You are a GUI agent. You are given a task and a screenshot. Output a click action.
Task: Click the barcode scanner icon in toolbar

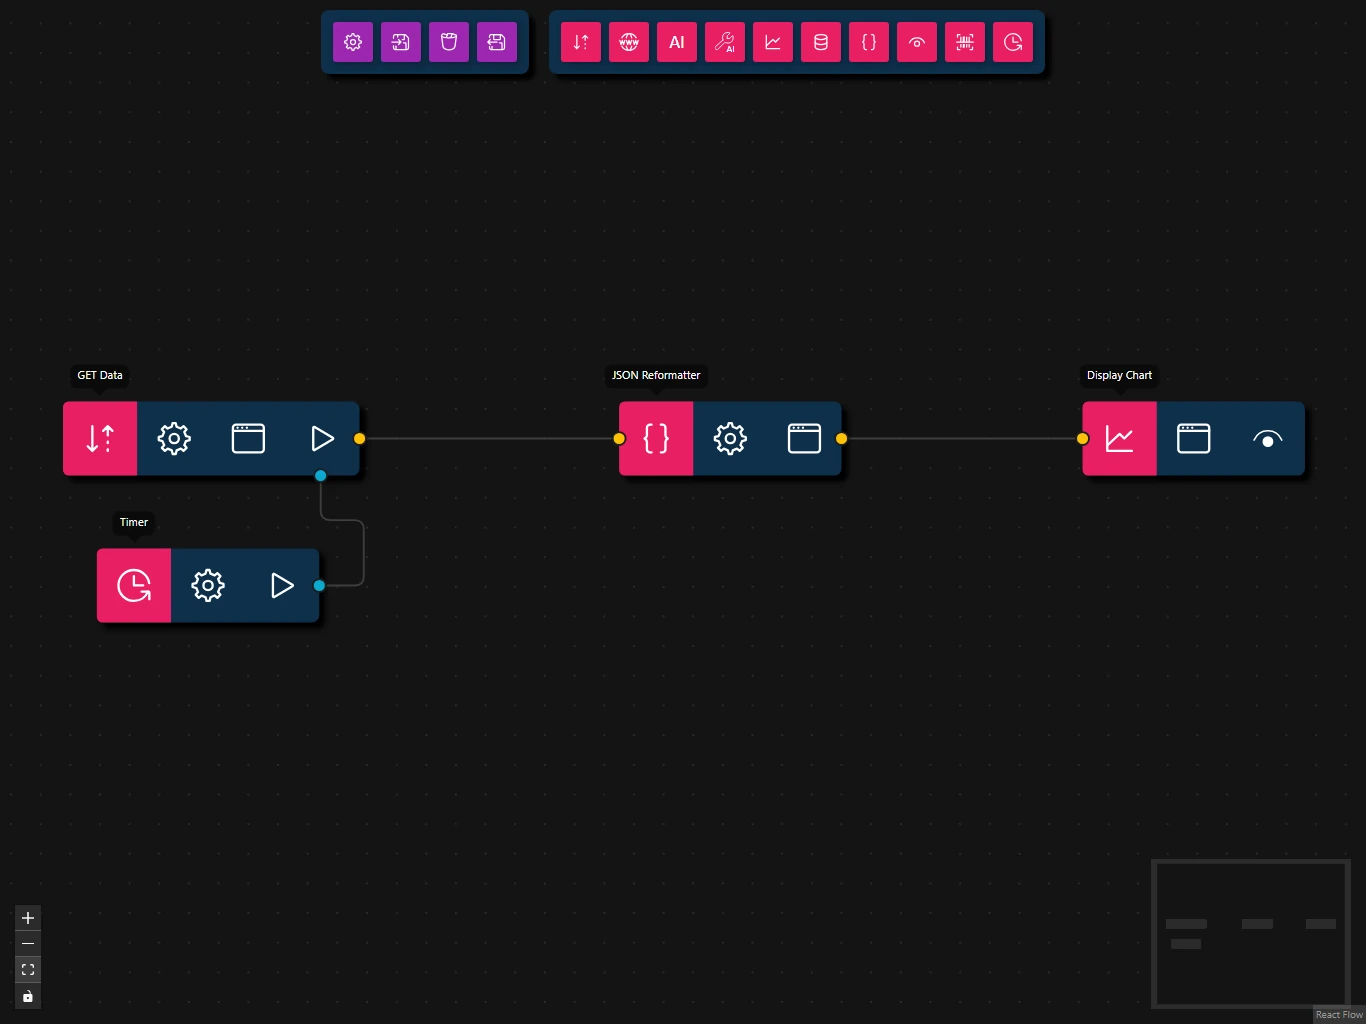click(x=965, y=42)
